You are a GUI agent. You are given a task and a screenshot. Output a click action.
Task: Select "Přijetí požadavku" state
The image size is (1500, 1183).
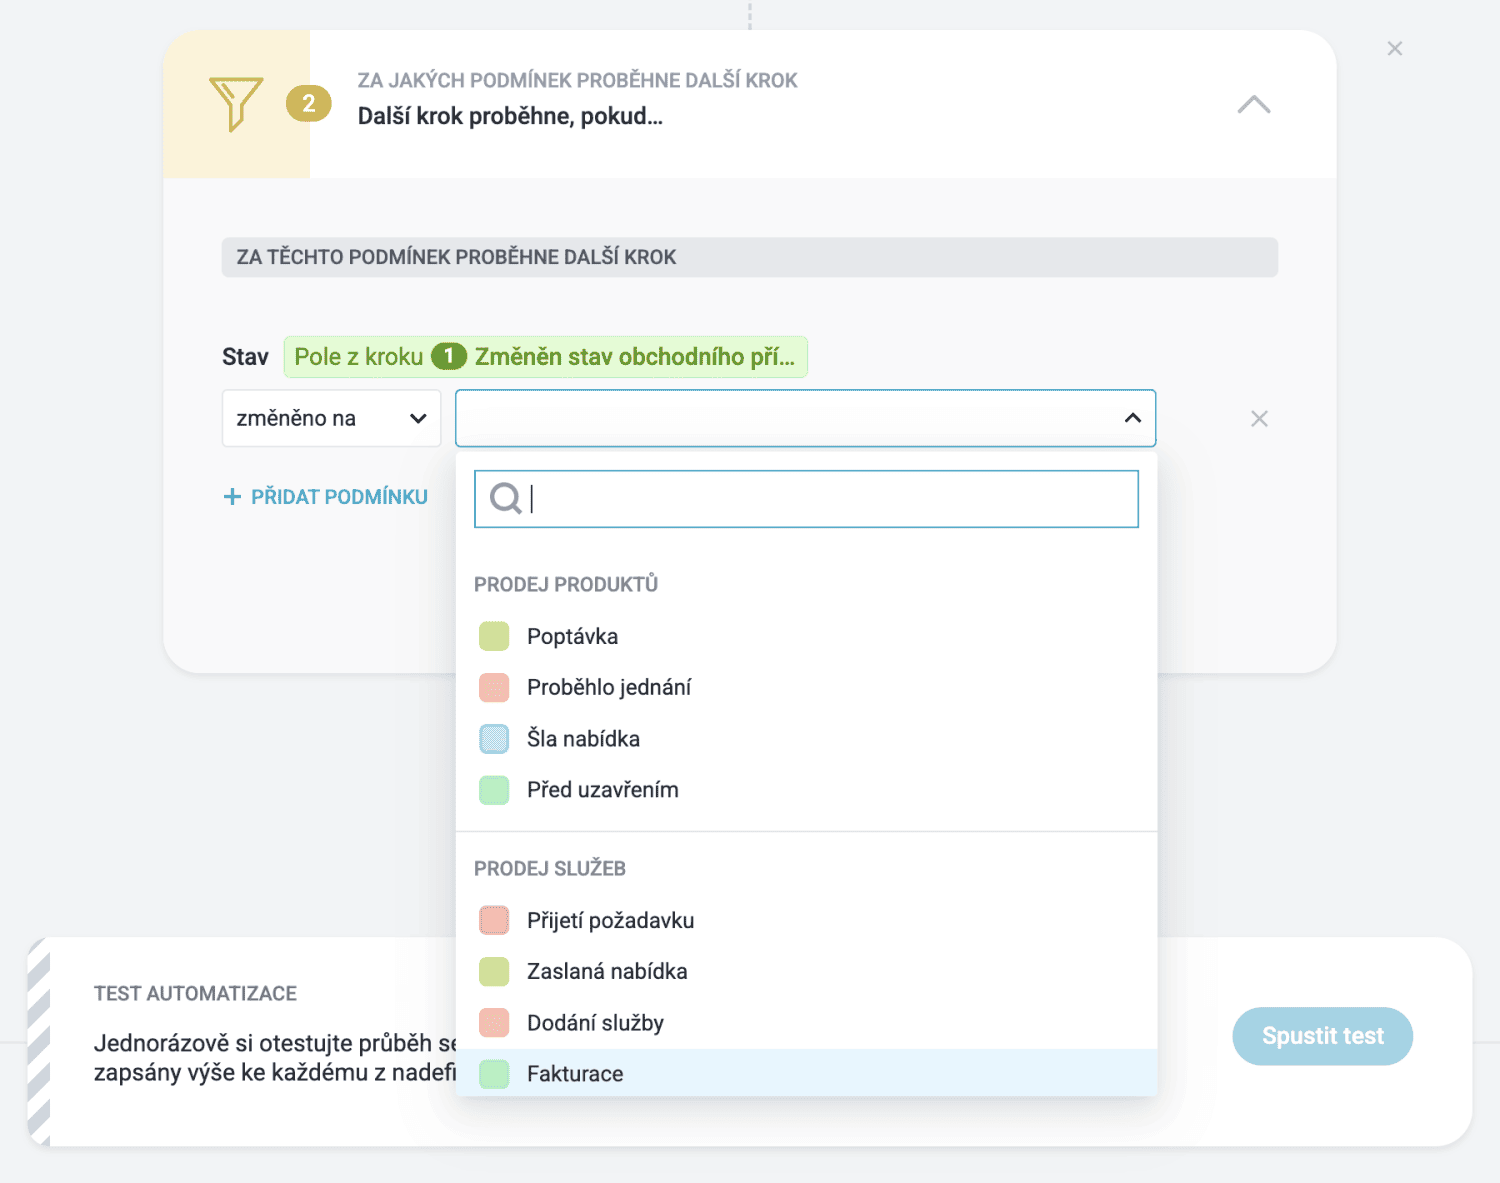(x=610, y=920)
